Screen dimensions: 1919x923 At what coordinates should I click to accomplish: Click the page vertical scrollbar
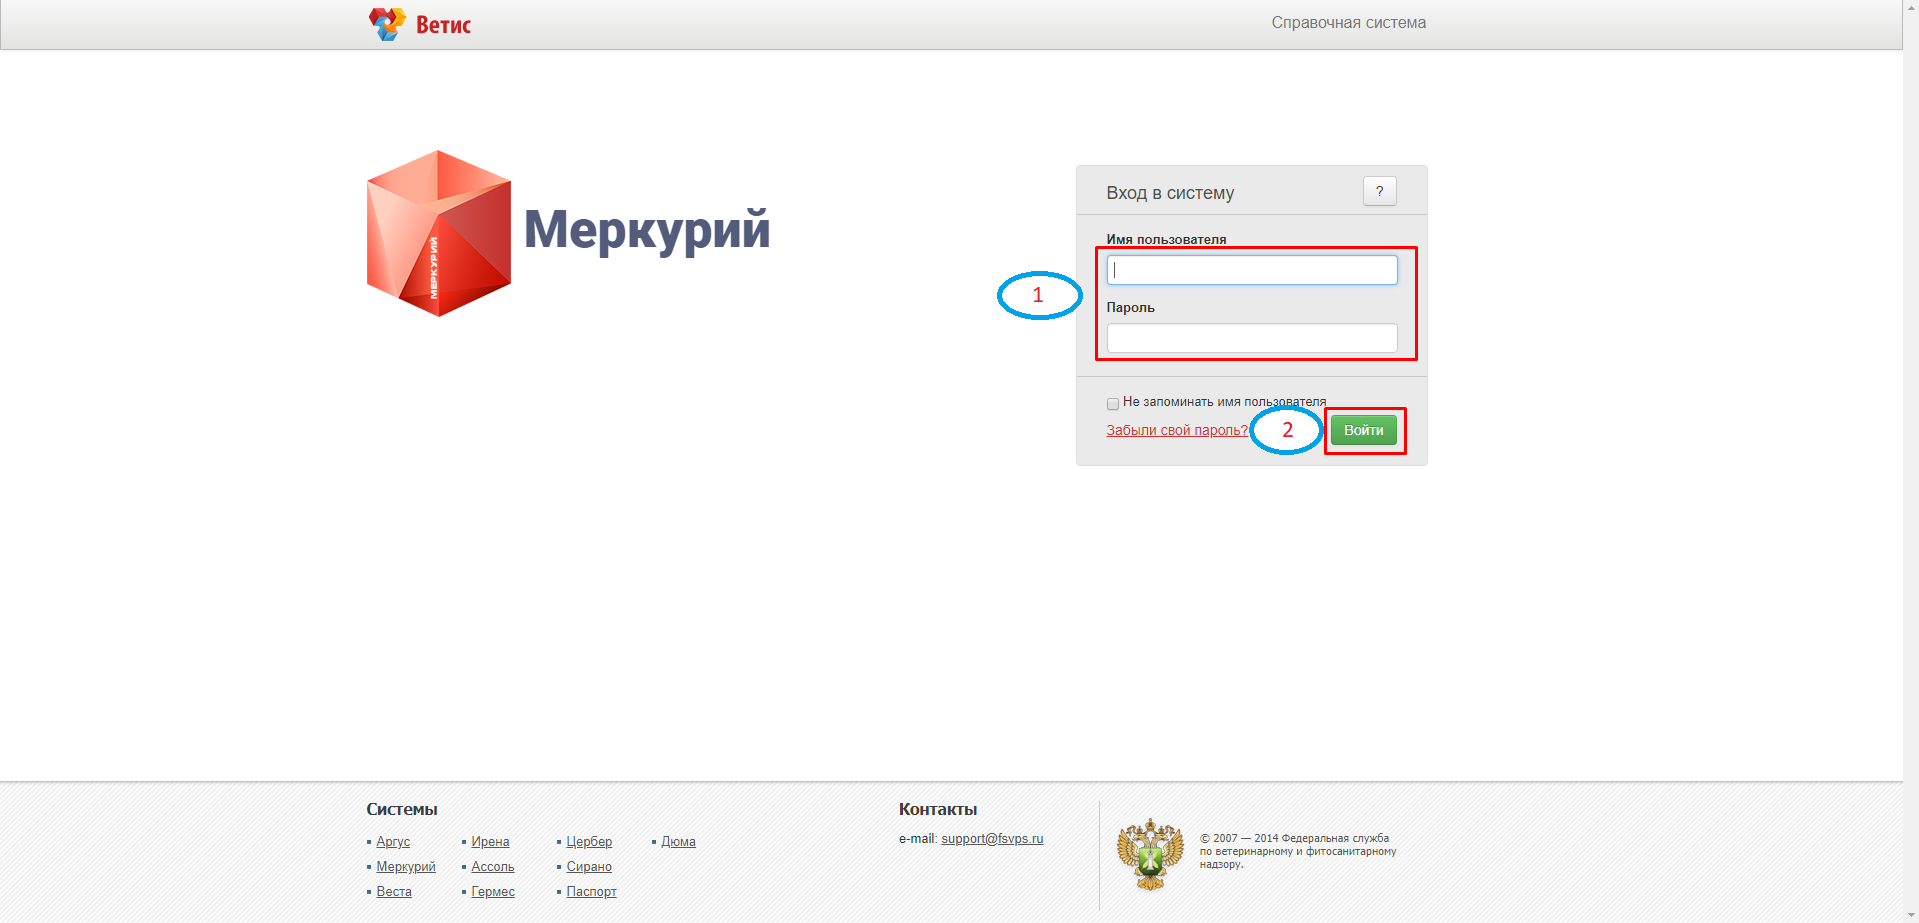click(x=1911, y=460)
